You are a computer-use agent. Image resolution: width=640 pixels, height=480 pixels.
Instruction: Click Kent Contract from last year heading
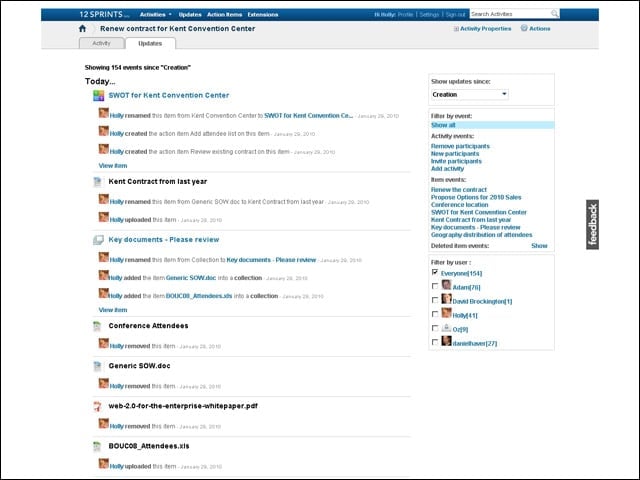[x=158, y=182]
